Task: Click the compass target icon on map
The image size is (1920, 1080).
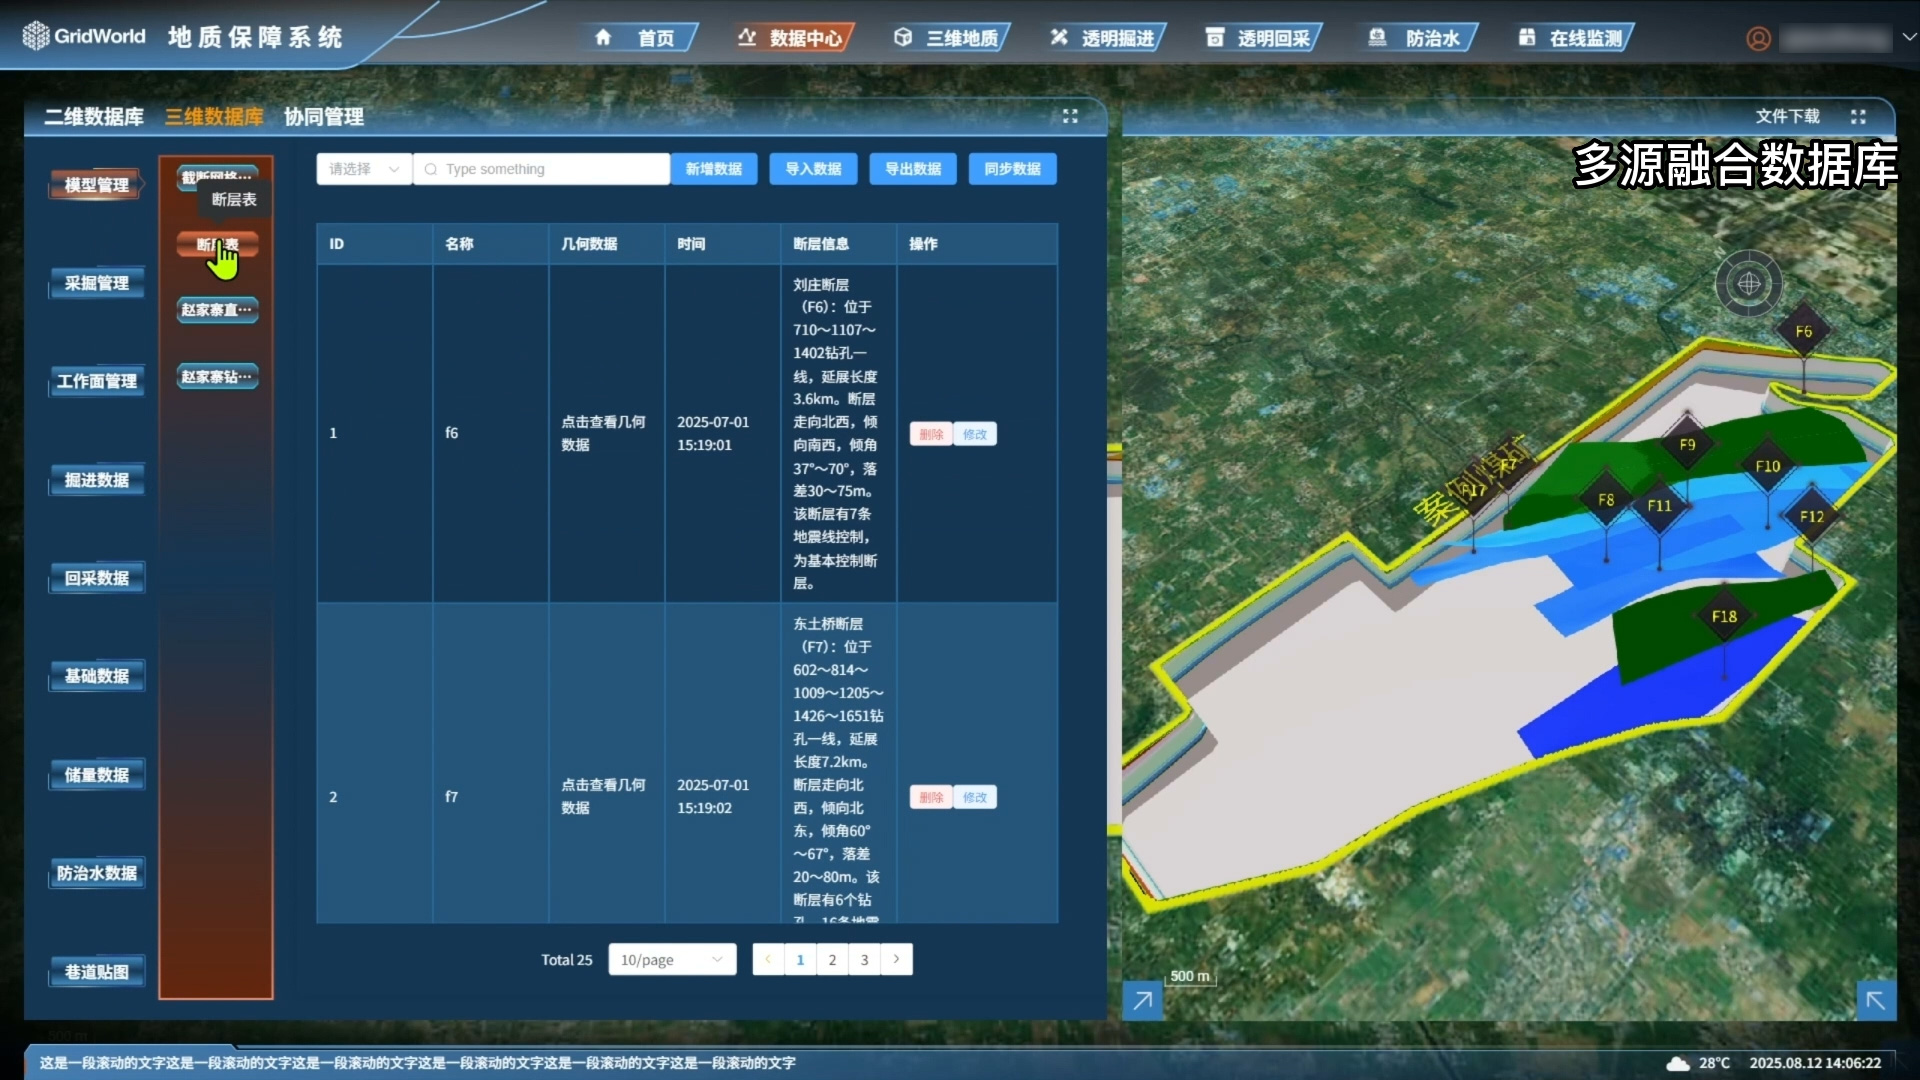Action: [1748, 283]
